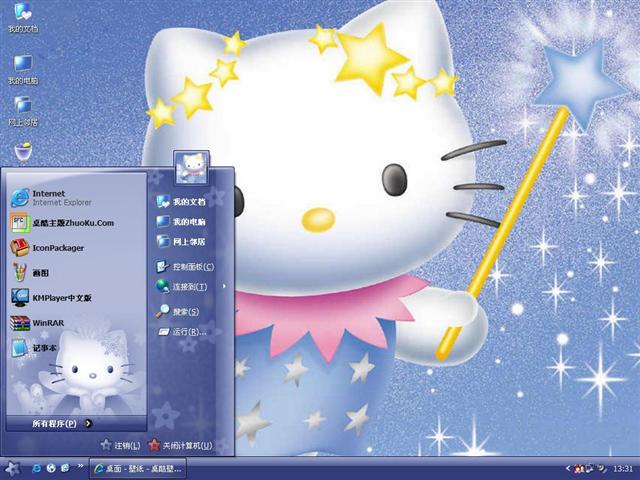Click the globe browser icon in quick launch
Screen dimensions: 640x480
click(x=51, y=468)
